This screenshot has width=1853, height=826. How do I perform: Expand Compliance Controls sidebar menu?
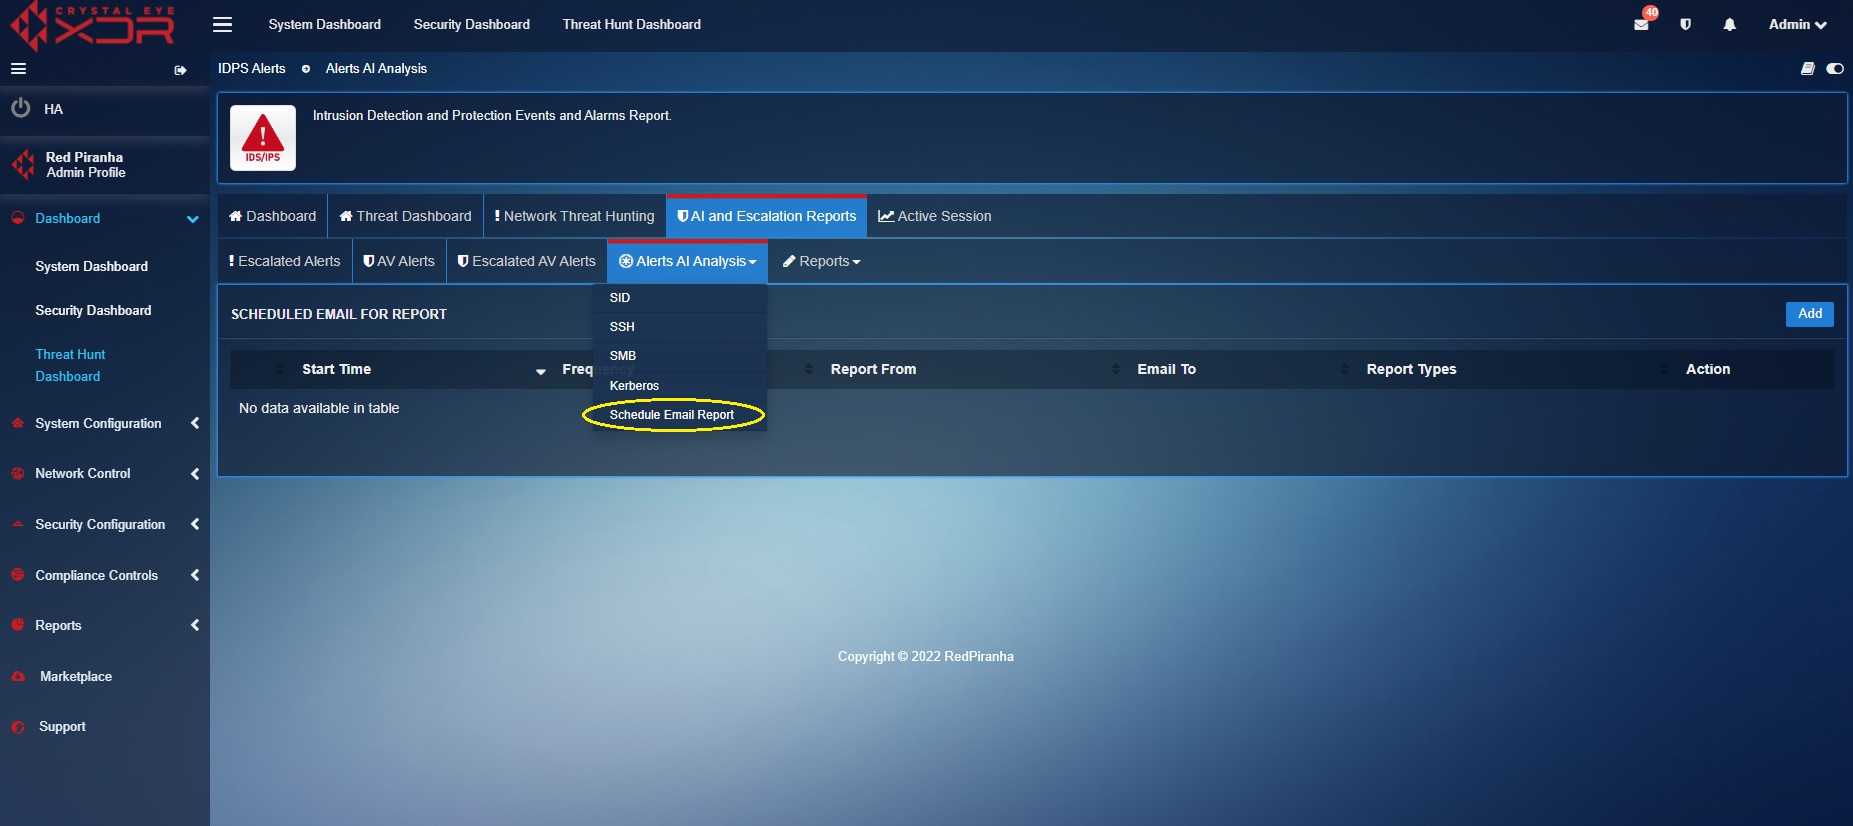click(195, 575)
